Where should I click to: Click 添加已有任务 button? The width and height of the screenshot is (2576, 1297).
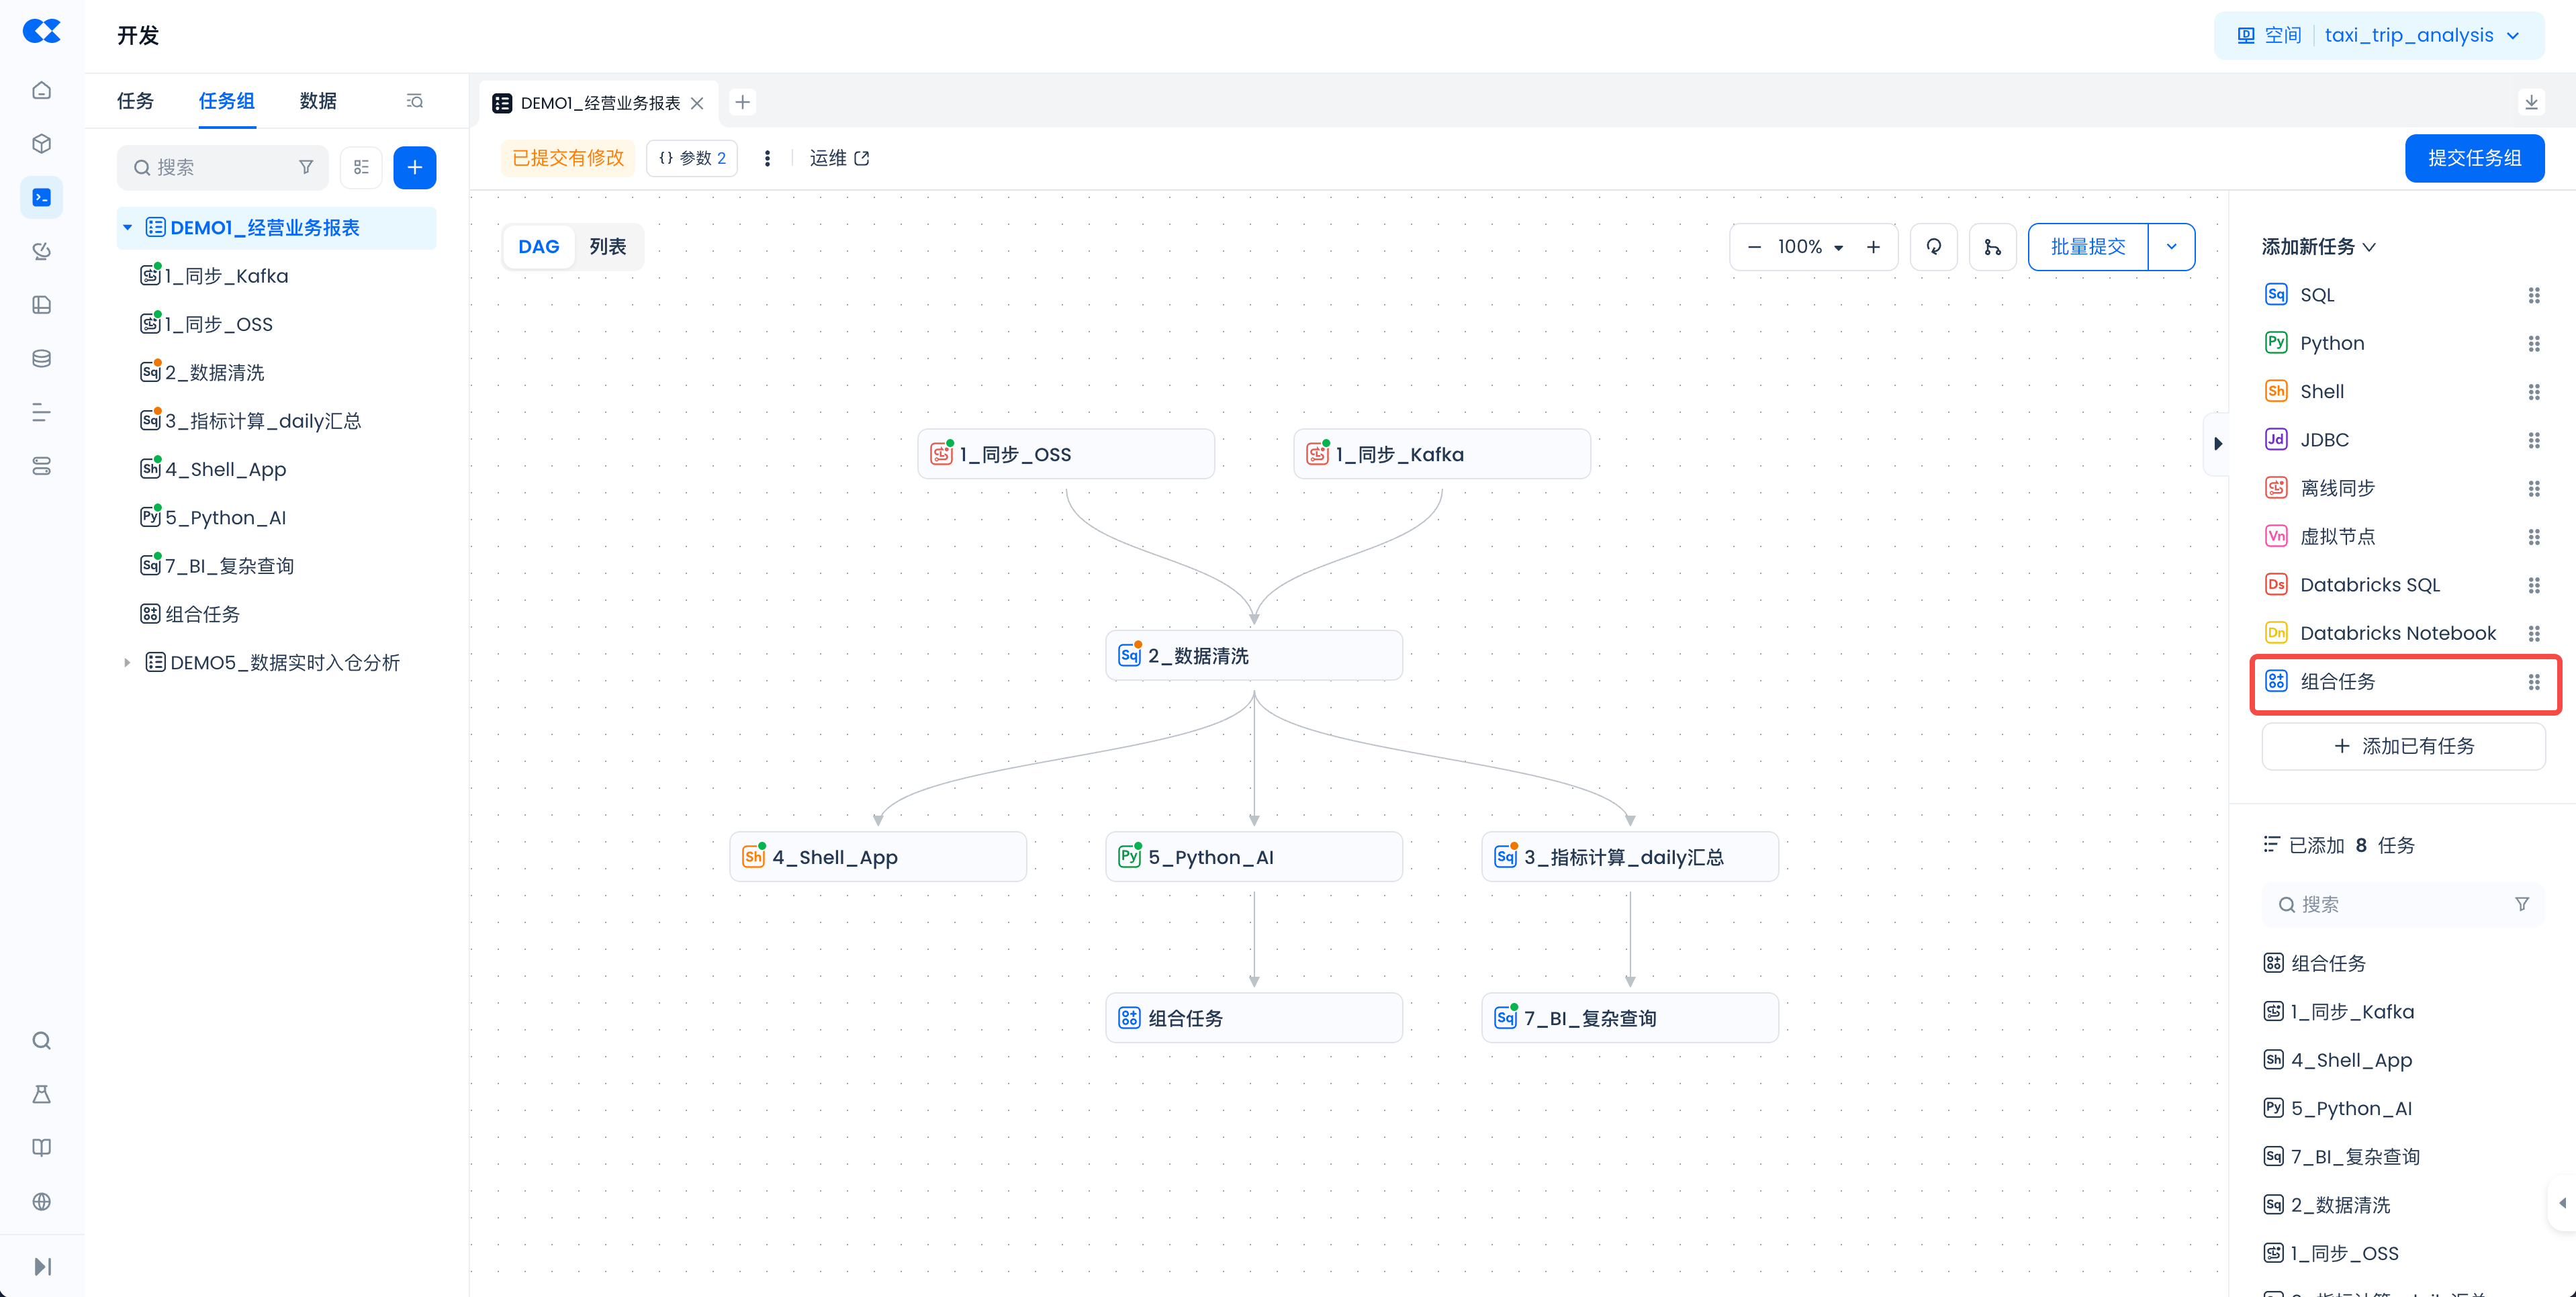[2403, 746]
